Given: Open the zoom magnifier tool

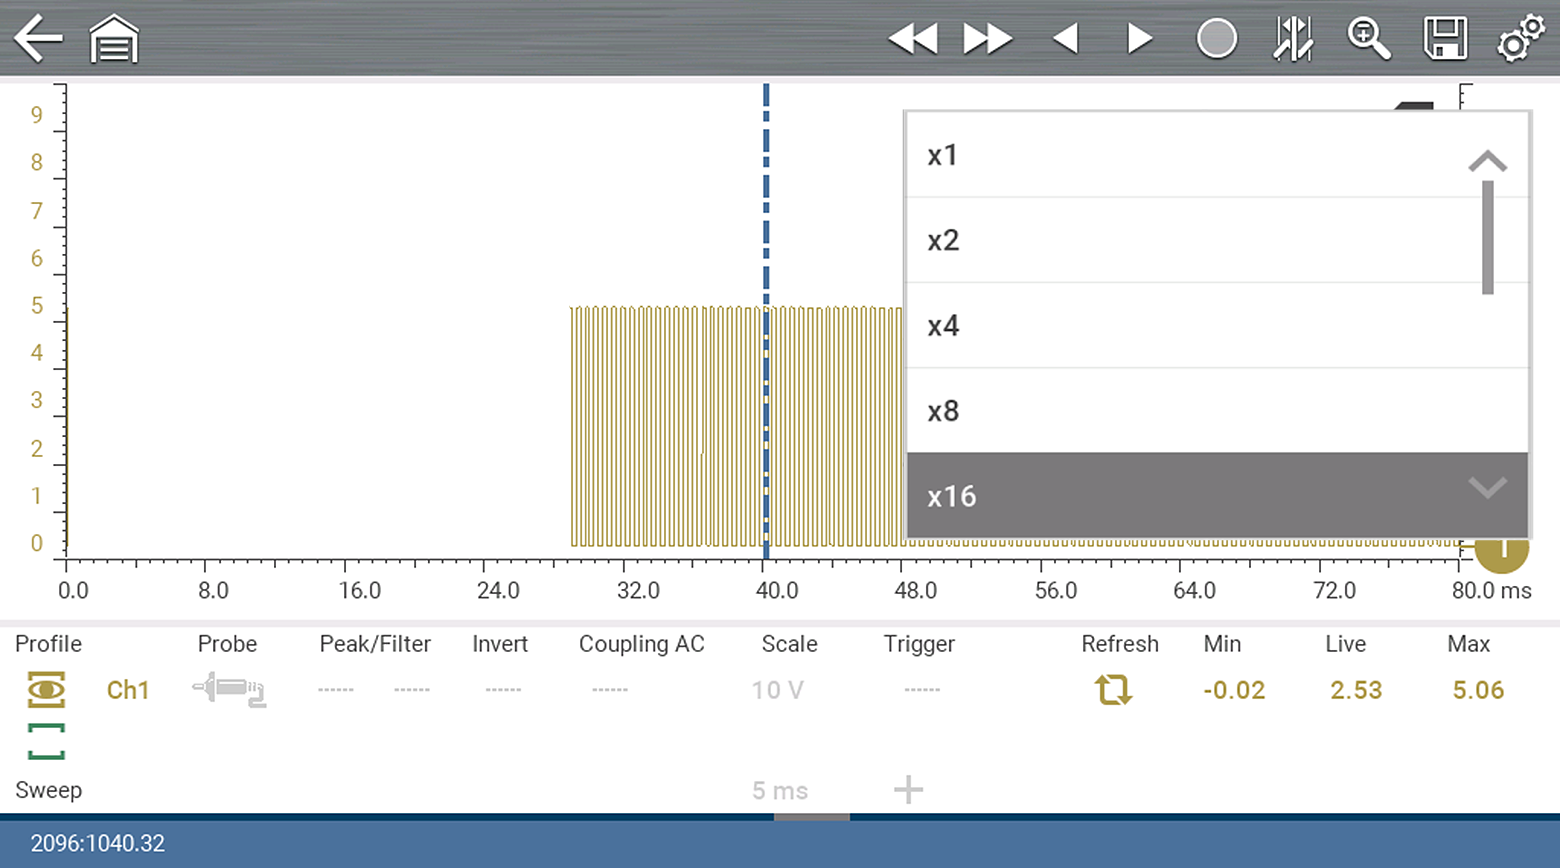Looking at the screenshot, I should point(1368,39).
